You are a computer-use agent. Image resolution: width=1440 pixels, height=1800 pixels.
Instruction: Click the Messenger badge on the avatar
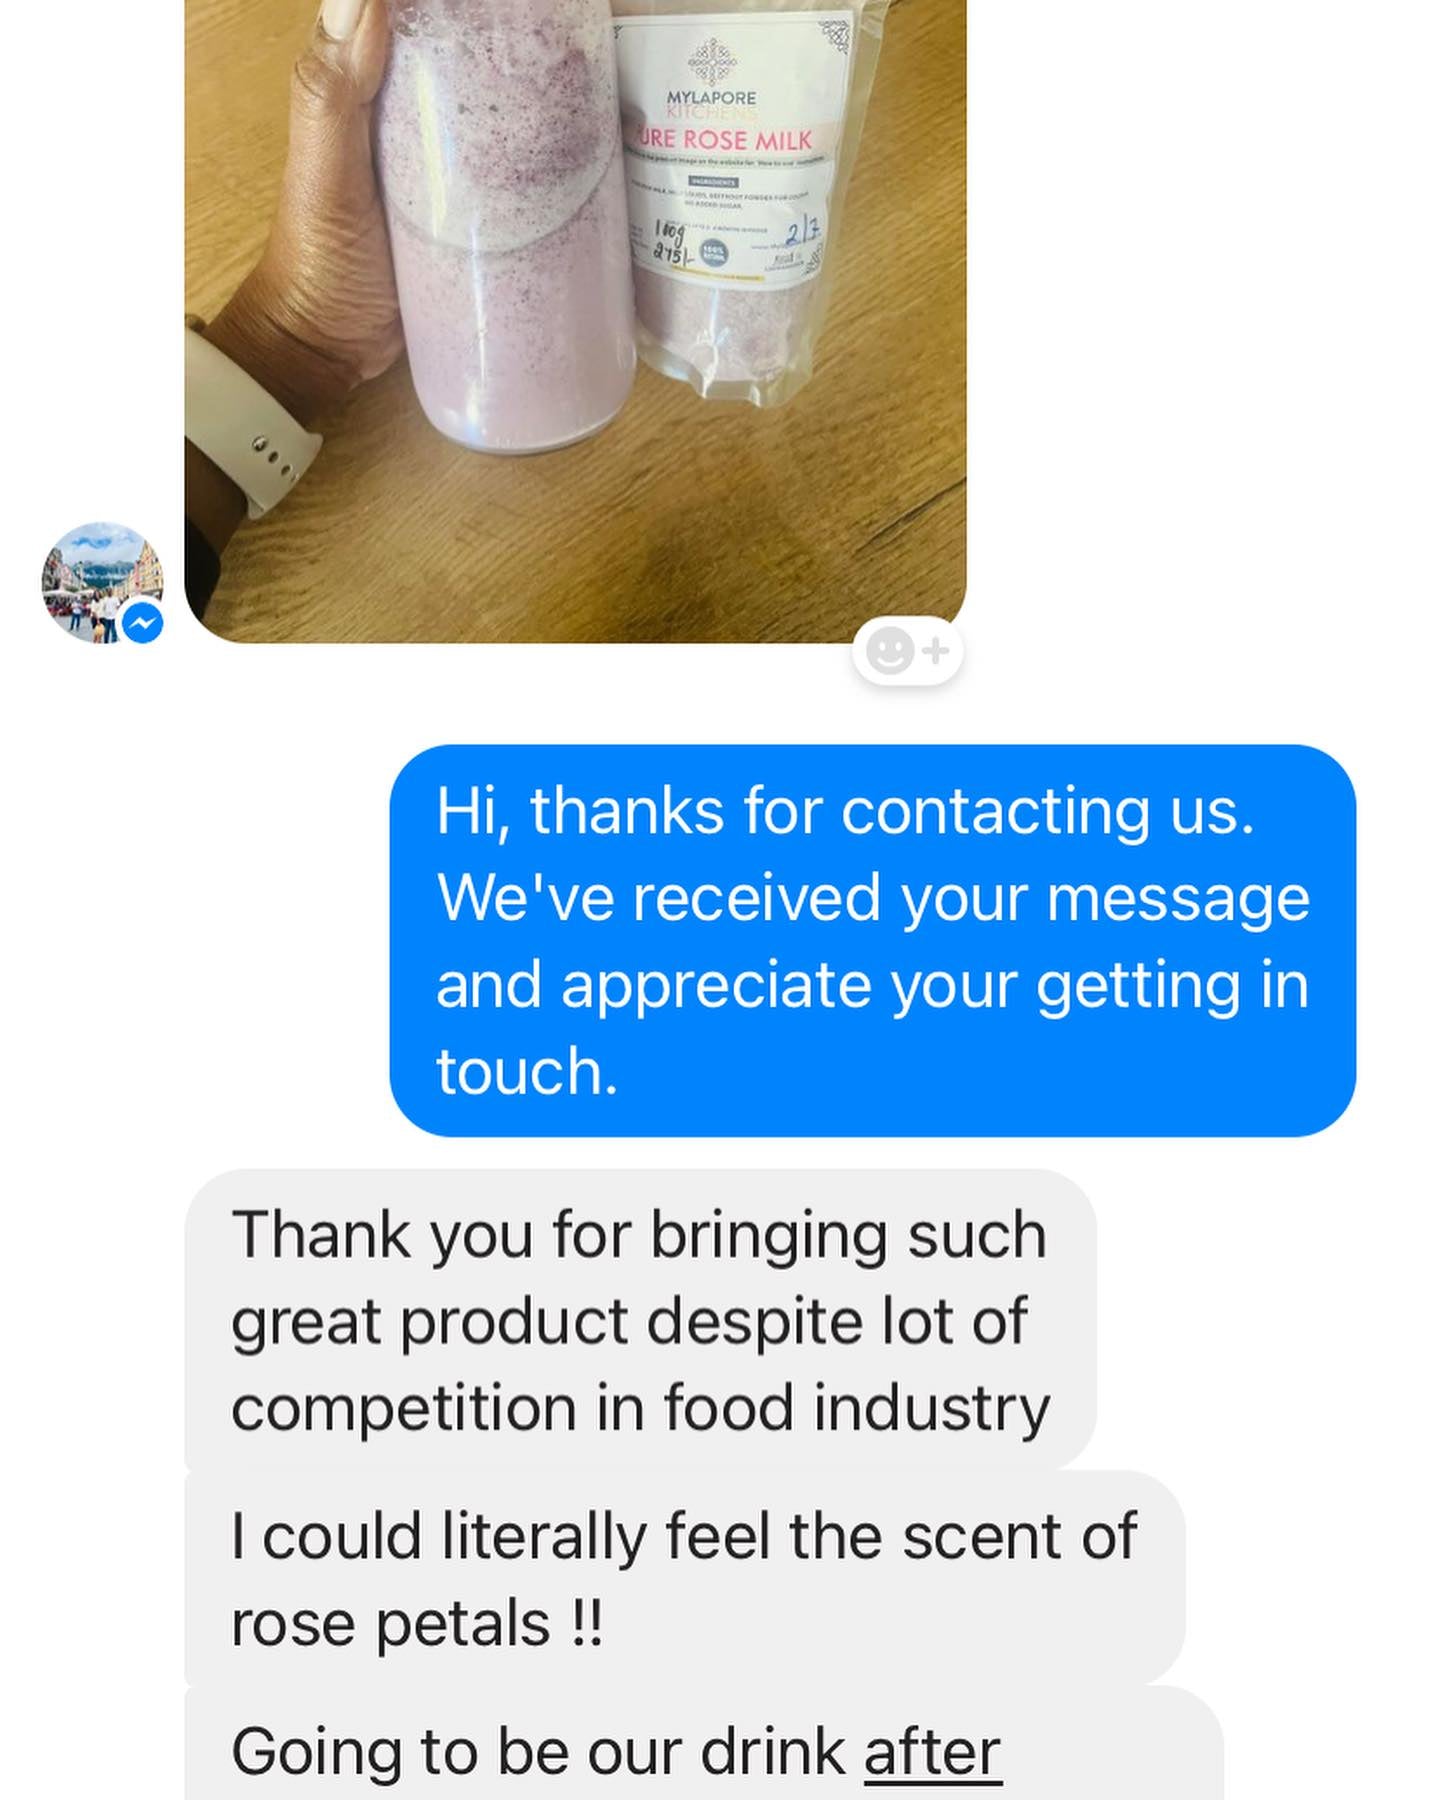pyautogui.click(x=143, y=623)
